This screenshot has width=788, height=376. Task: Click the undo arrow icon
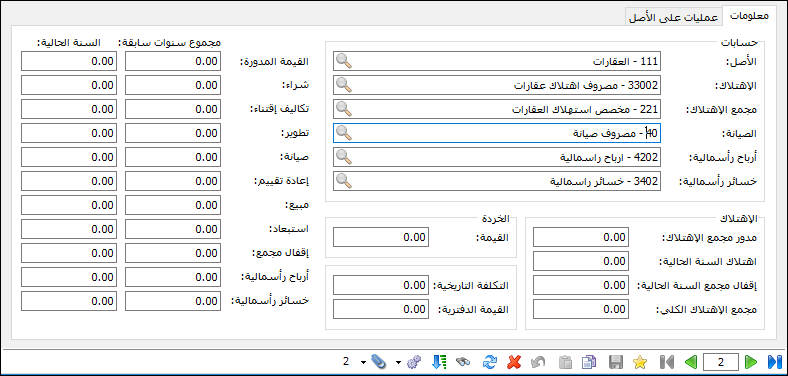[x=538, y=361]
